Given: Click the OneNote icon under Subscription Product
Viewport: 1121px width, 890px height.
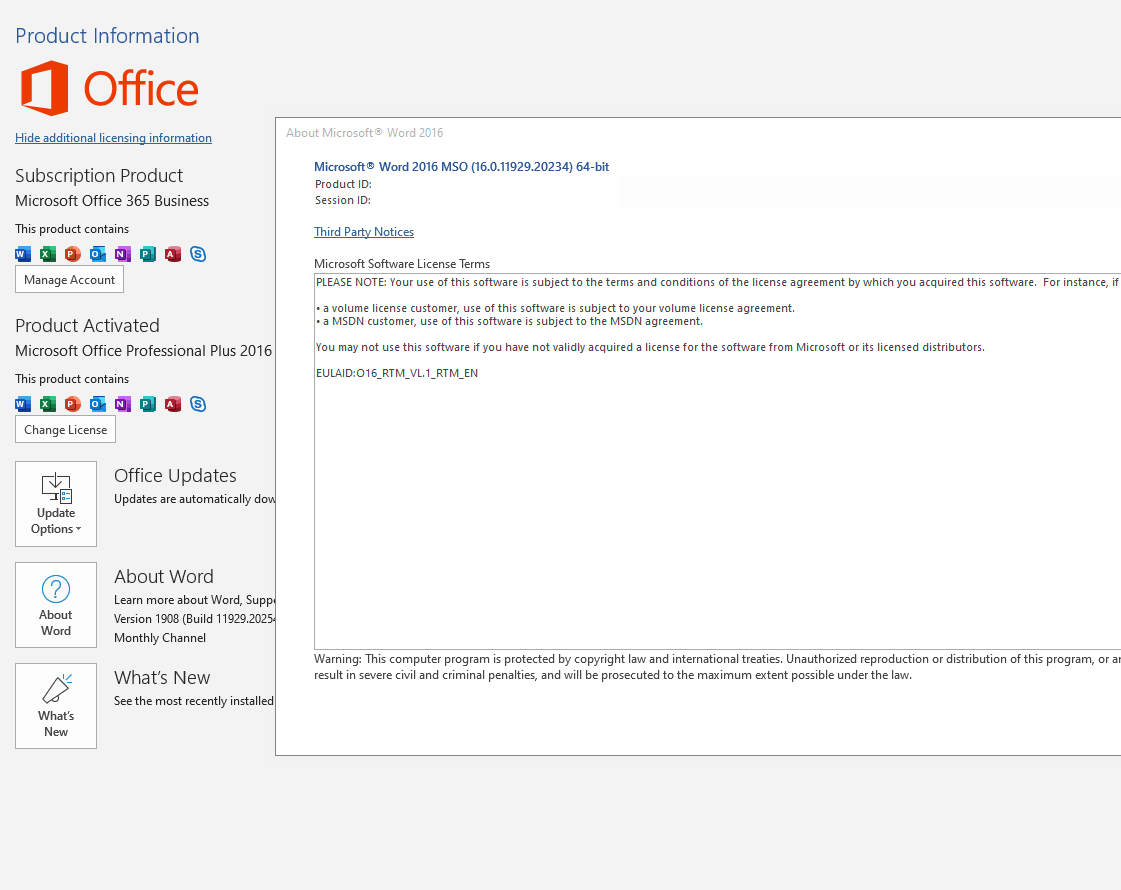Looking at the screenshot, I should 123,254.
